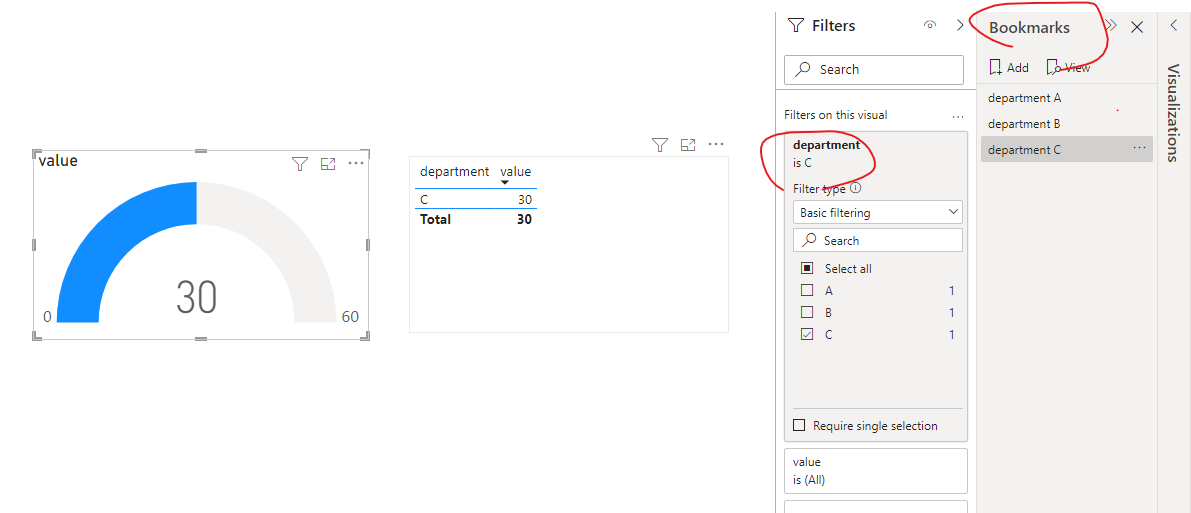Click the gauge title 'value'
Viewport: 1191px width, 513px height.
pos(58,160)
